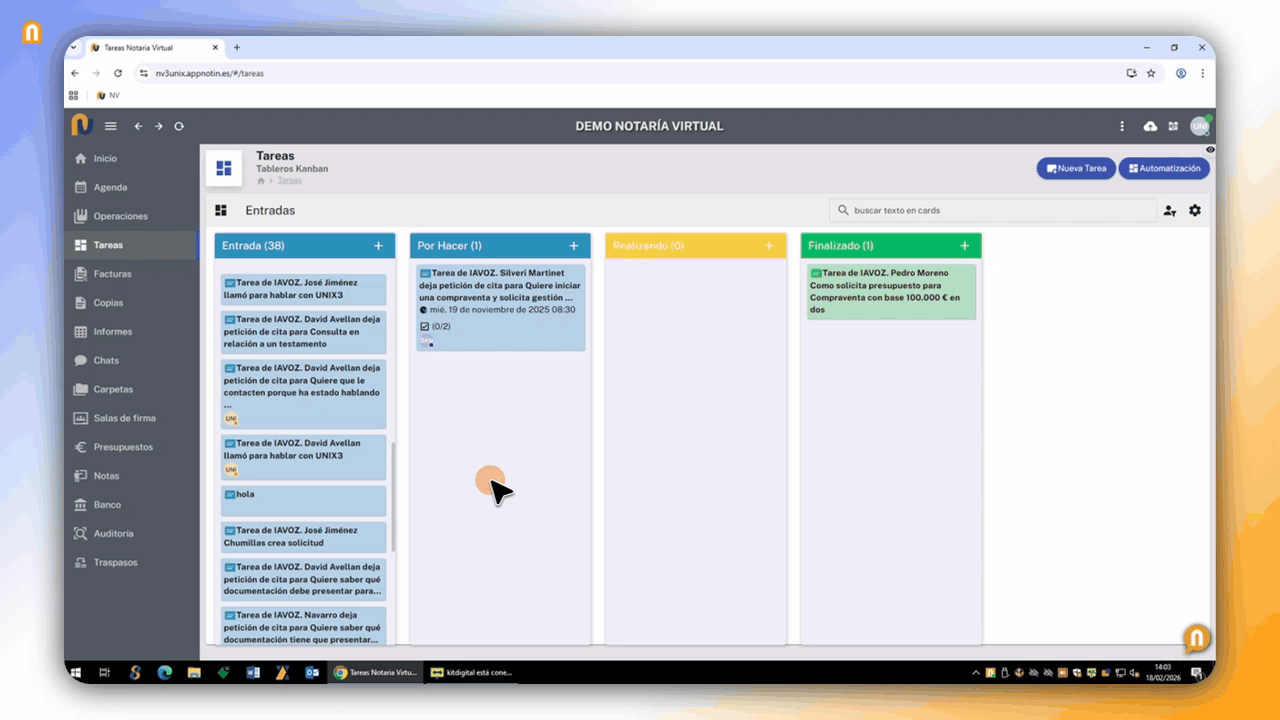Open the UNI user avatar menu
Screen dimensions: 1280x720
1199,126
